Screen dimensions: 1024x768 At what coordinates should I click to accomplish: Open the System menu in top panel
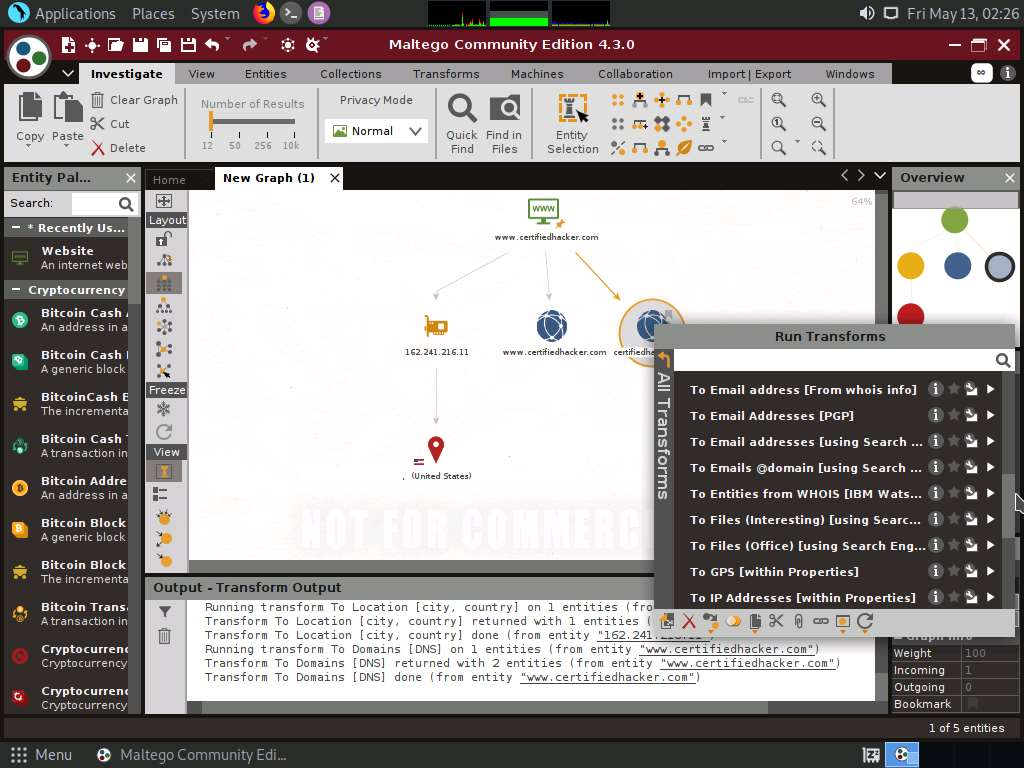(215, 14)
